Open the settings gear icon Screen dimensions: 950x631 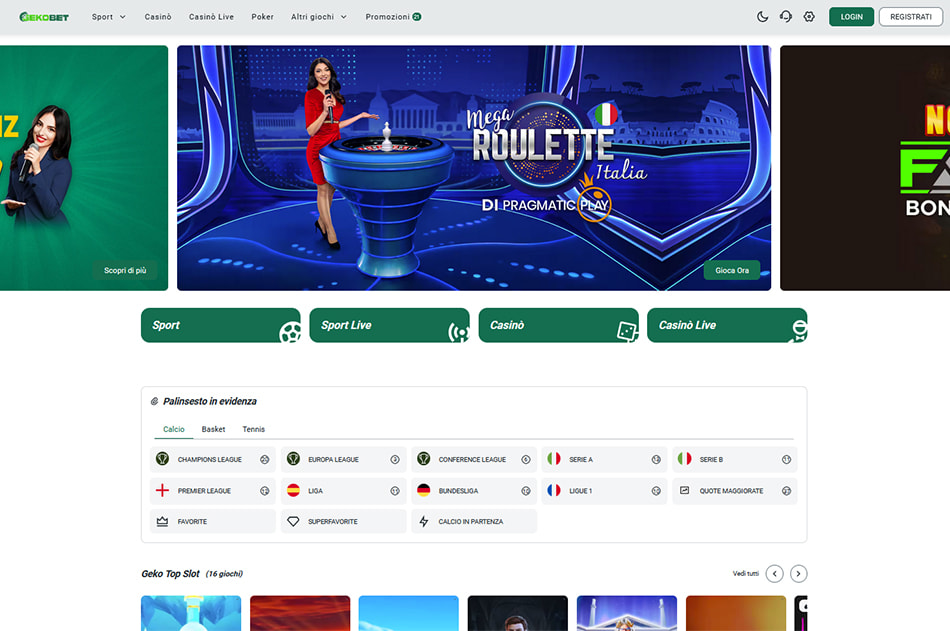coord(809,17)
